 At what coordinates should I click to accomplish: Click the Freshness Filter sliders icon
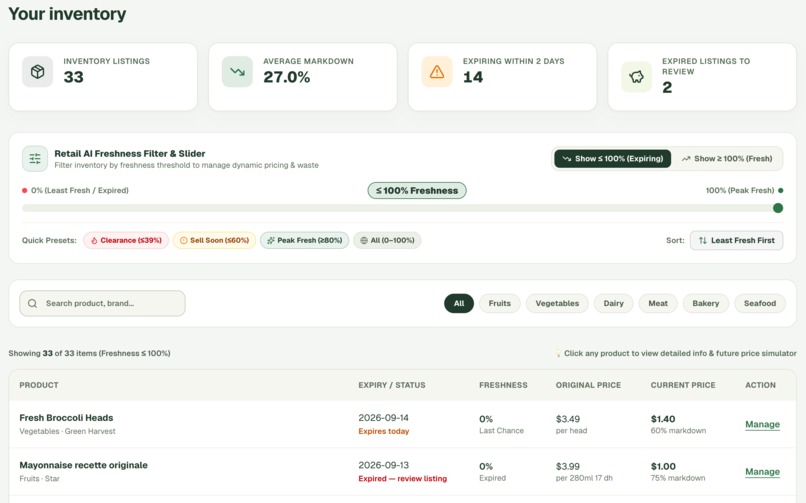[35, 159]
